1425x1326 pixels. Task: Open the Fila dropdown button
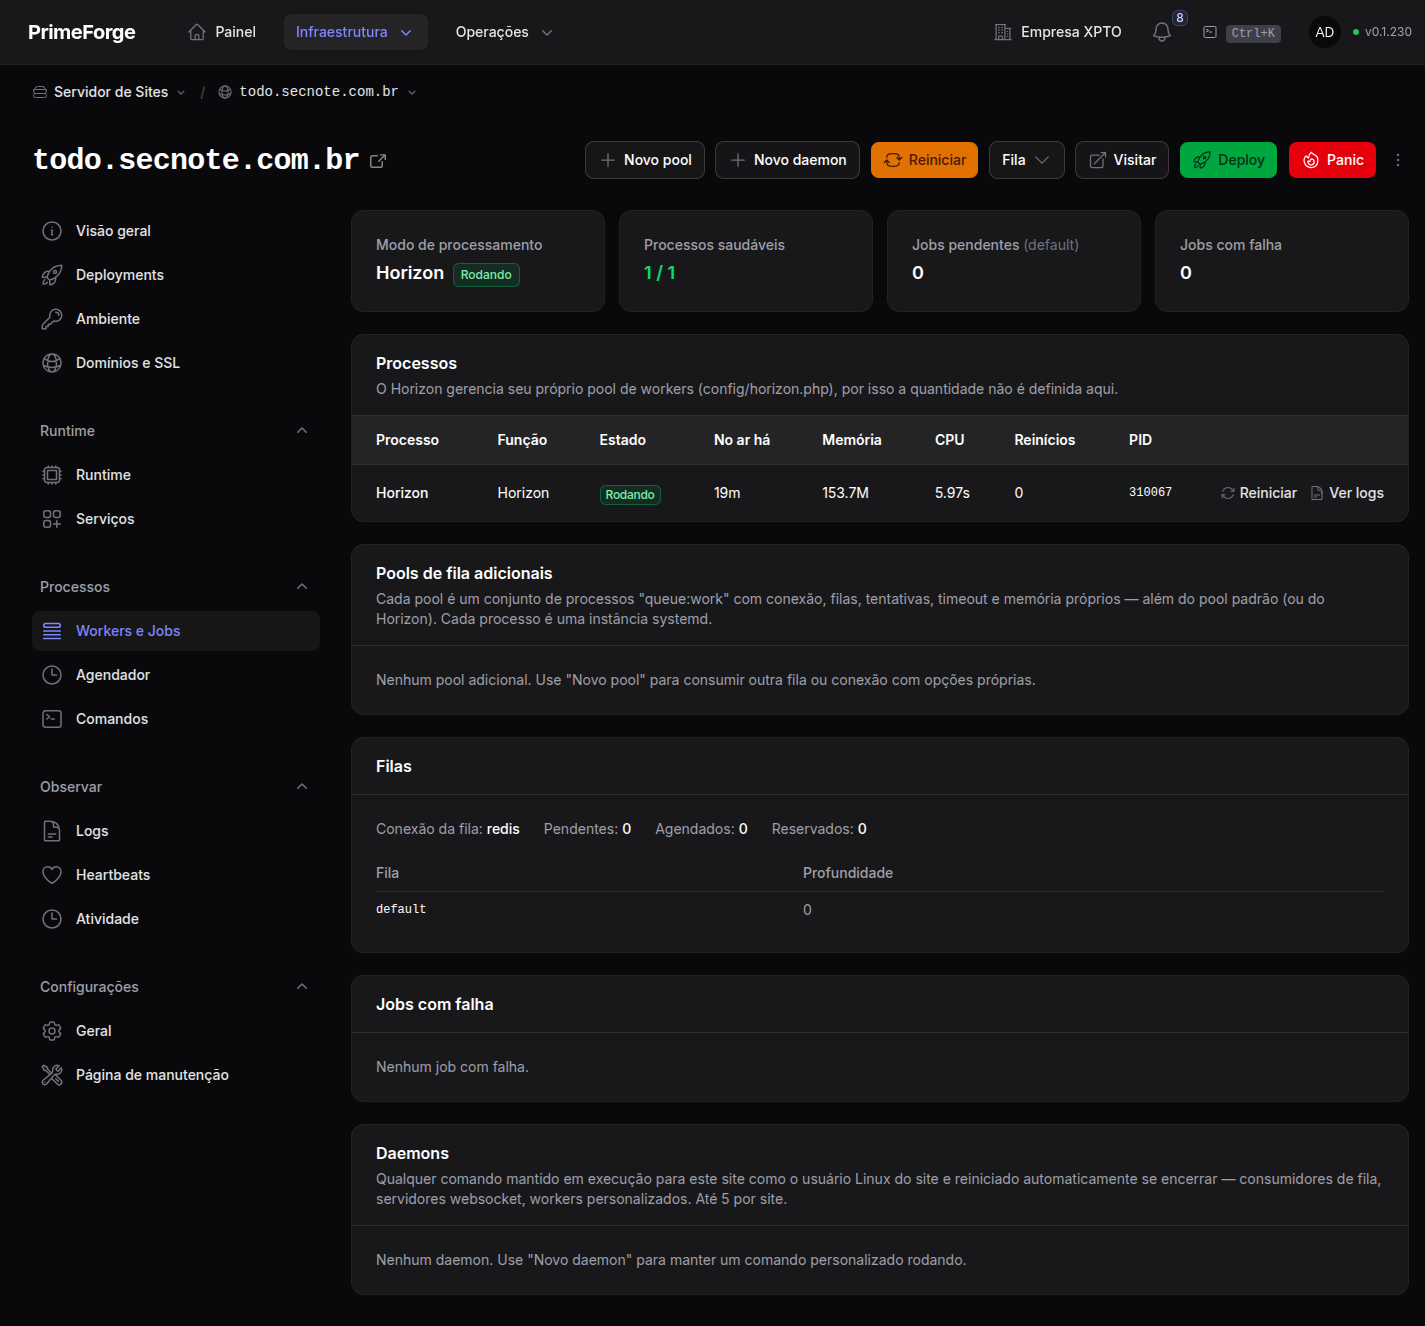(1026, 160)
